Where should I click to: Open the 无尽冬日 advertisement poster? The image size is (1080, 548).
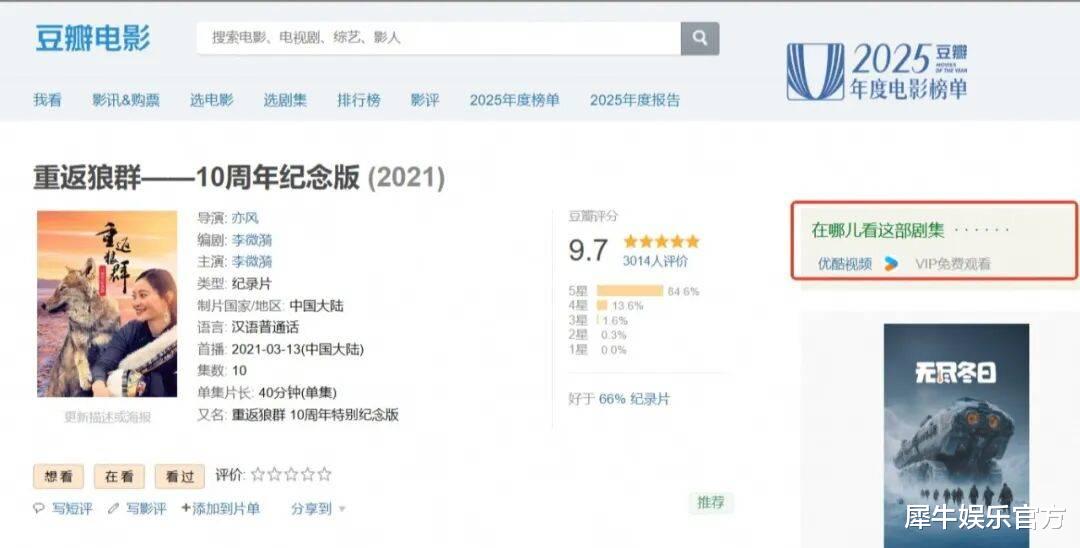click(956, 435)
